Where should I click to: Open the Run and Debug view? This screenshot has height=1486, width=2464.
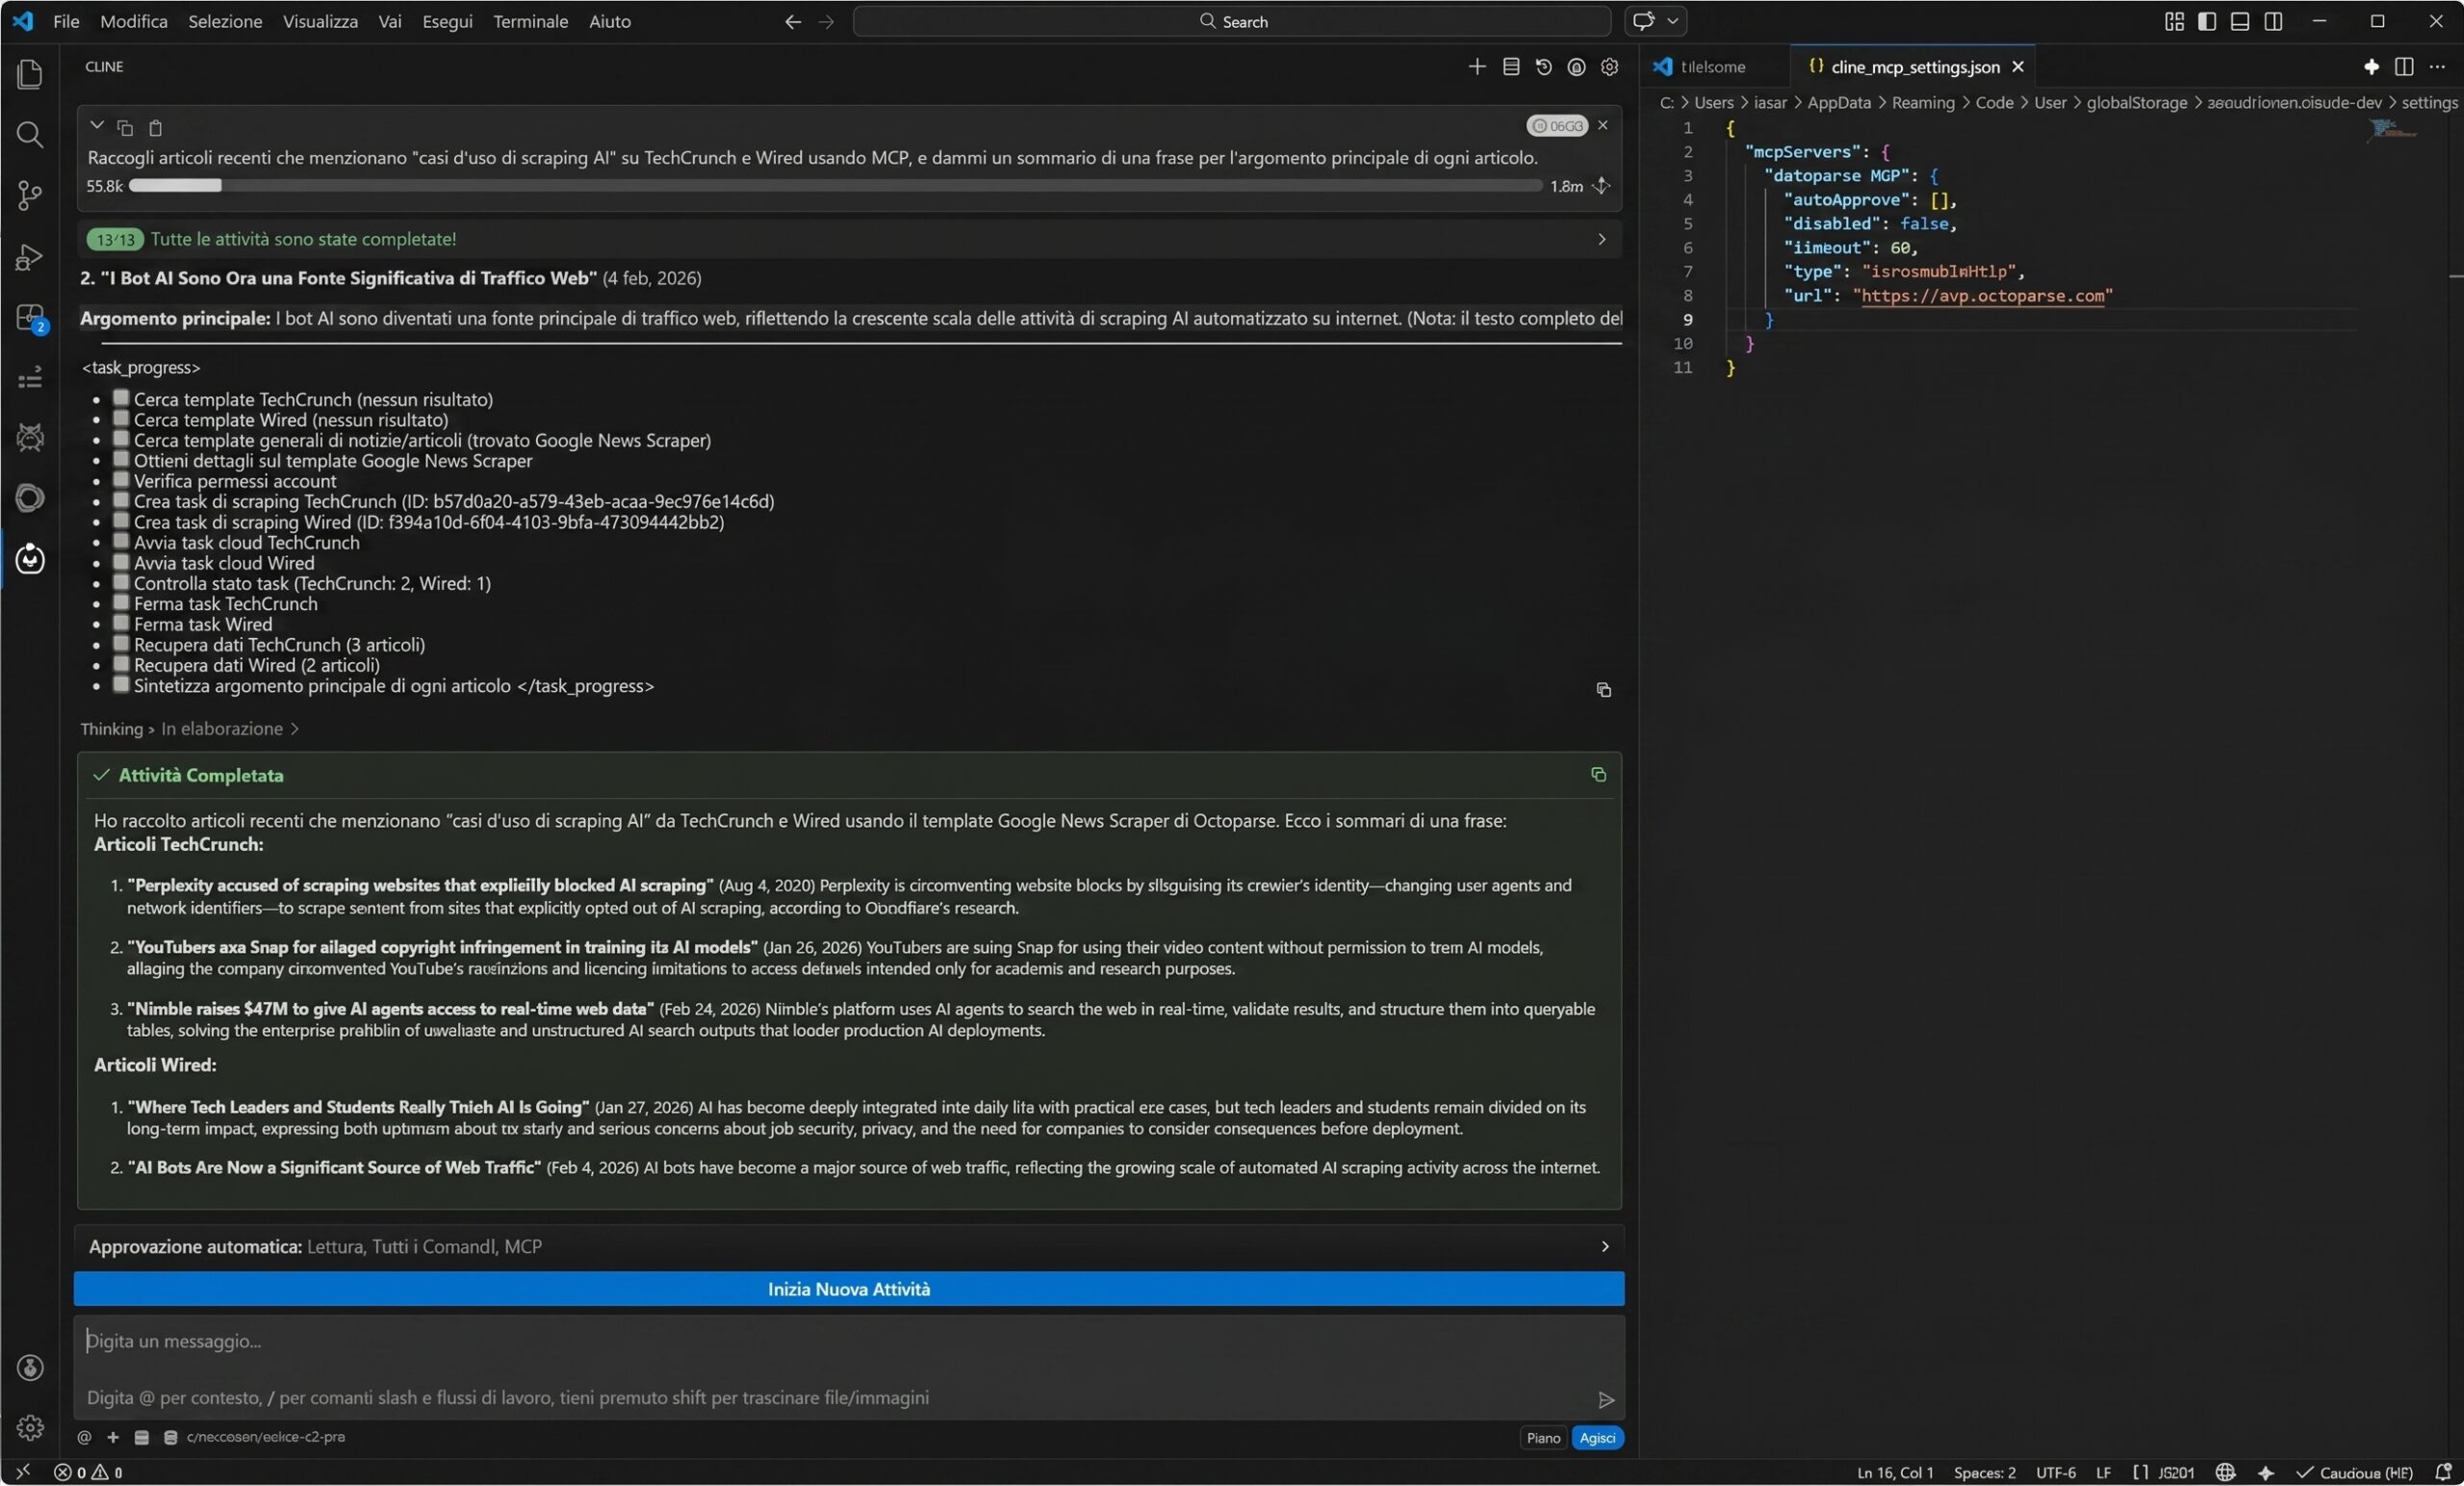30,257
